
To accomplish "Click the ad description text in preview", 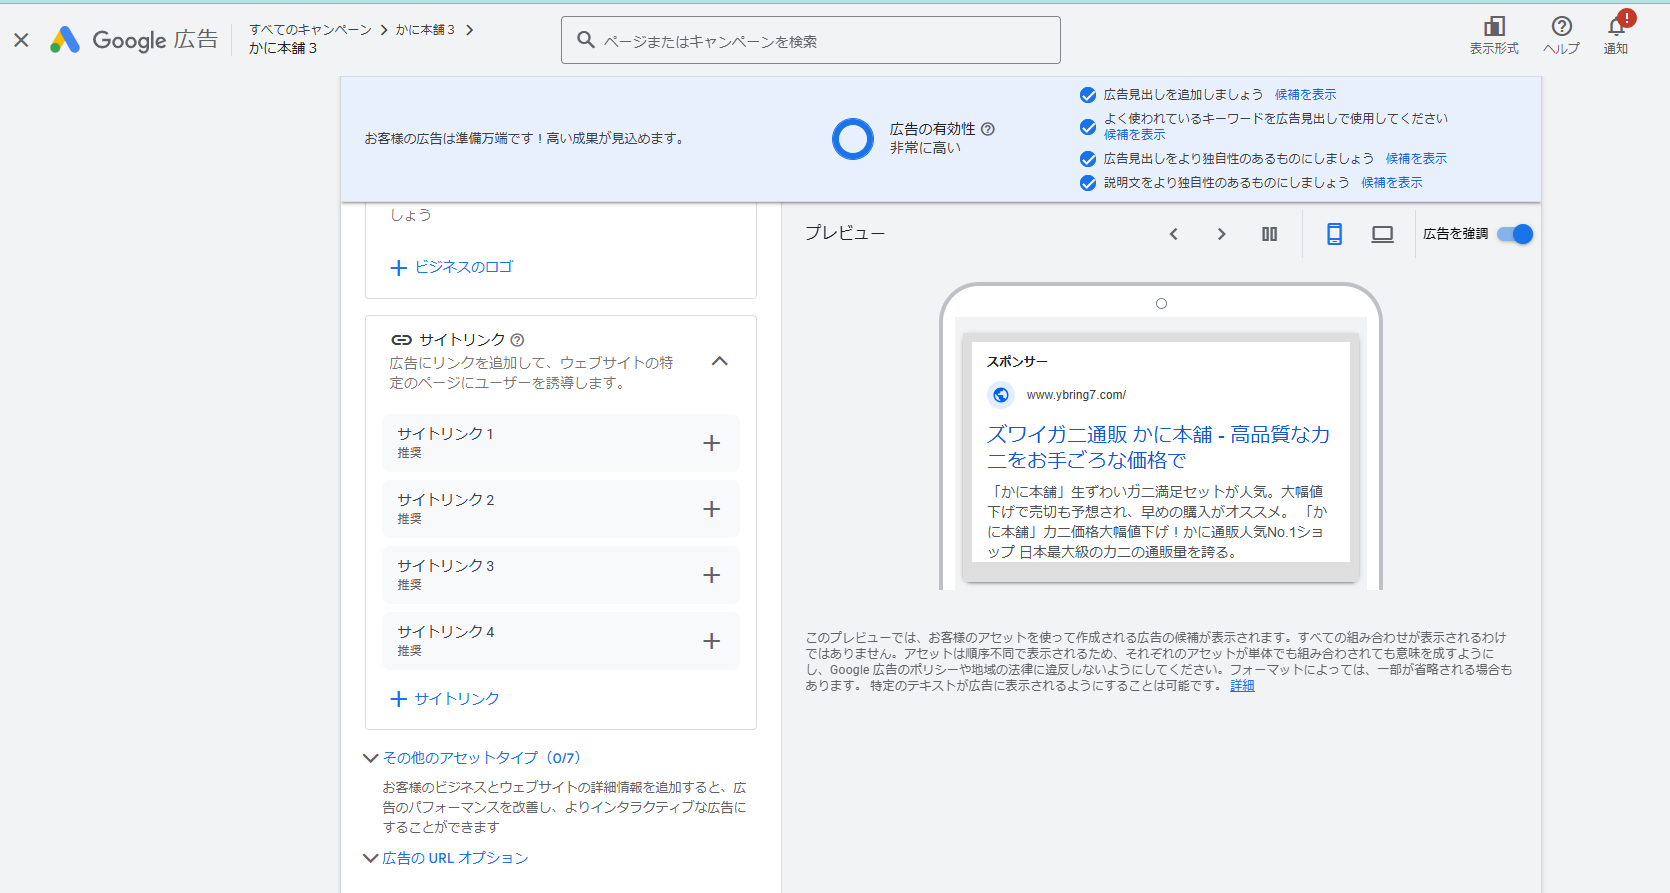I will 1157,522.
